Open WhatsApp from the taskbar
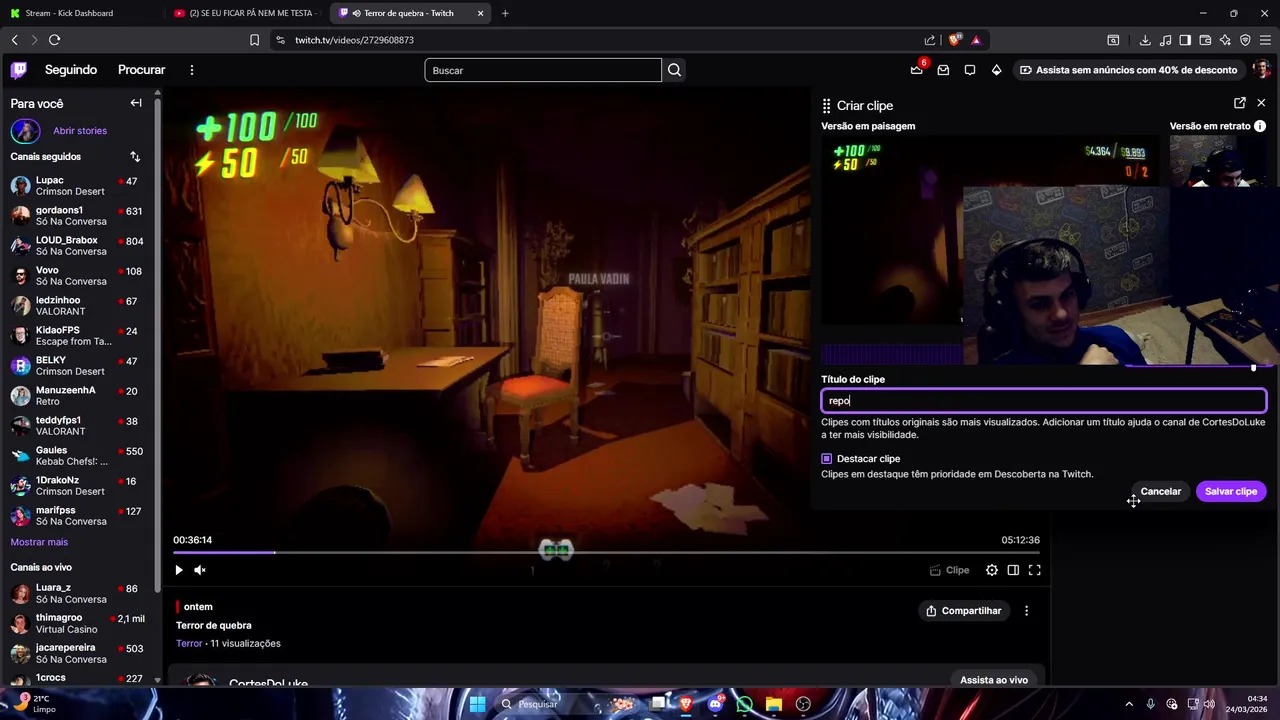 click(744, 704)
